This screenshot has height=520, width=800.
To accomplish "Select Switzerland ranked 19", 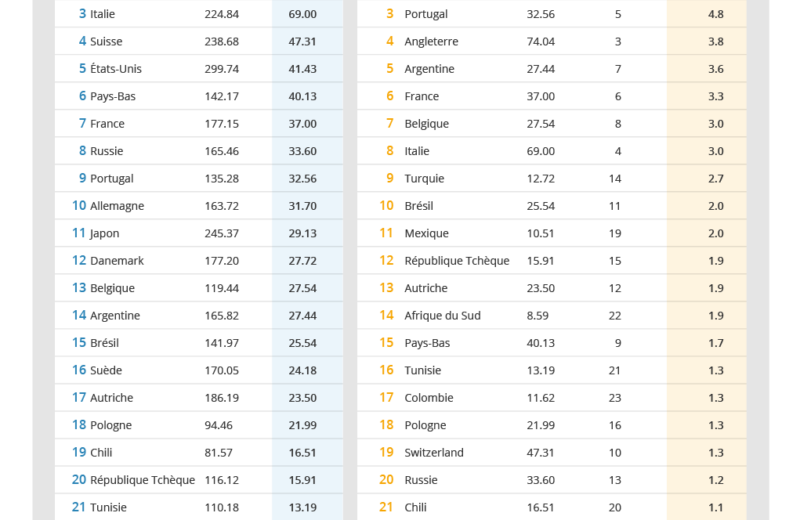I will point(434,453).
